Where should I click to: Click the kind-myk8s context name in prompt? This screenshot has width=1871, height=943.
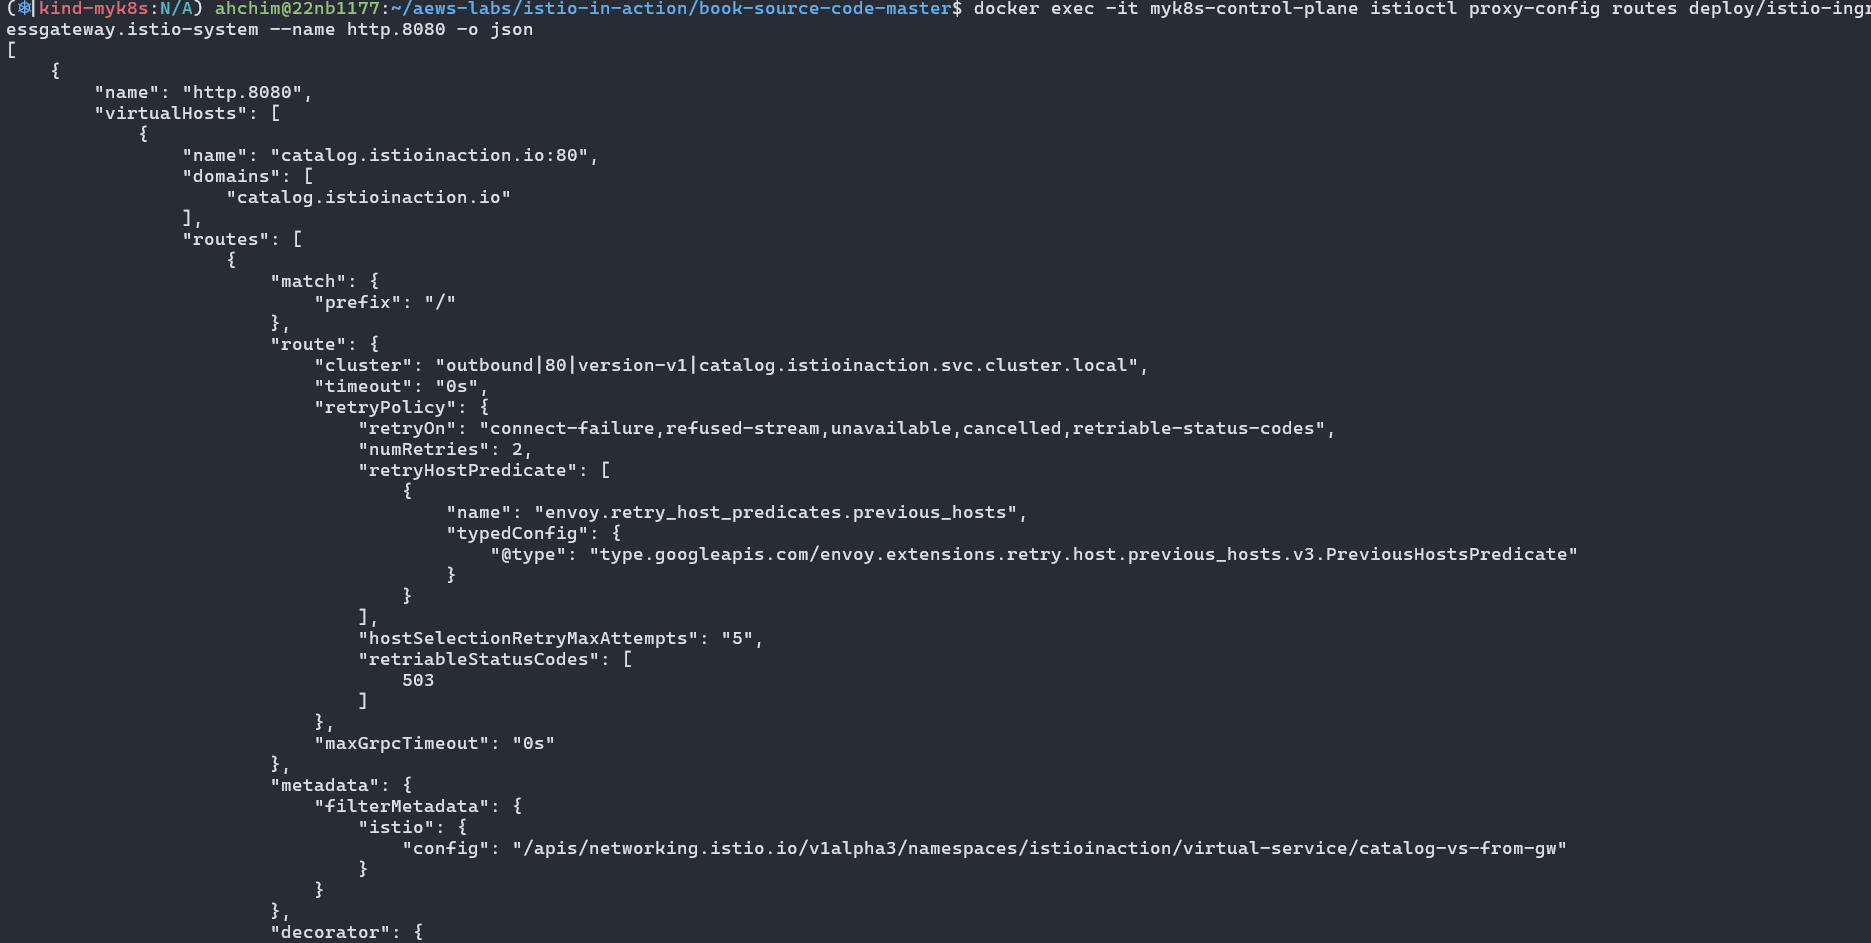click(x=93, y=8)
